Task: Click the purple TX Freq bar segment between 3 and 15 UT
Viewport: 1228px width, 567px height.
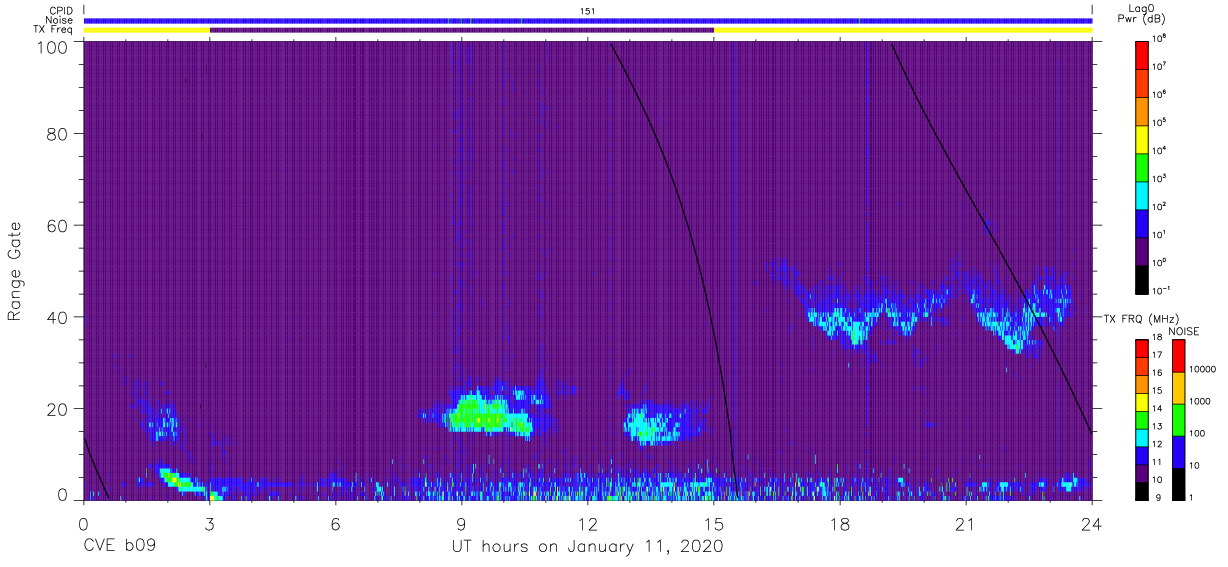Action: pyautogui.click(x=462, y=30)
